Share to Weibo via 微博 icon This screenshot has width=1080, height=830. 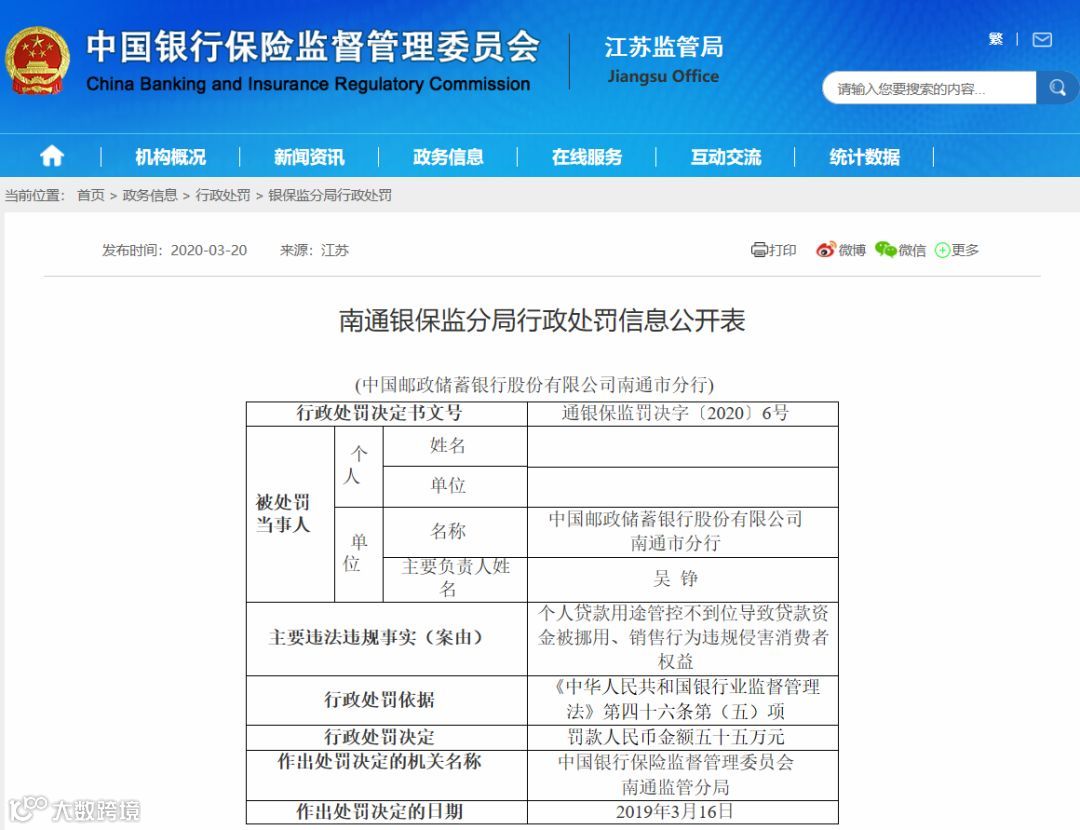pyautogui.click(x=841, y=249)
